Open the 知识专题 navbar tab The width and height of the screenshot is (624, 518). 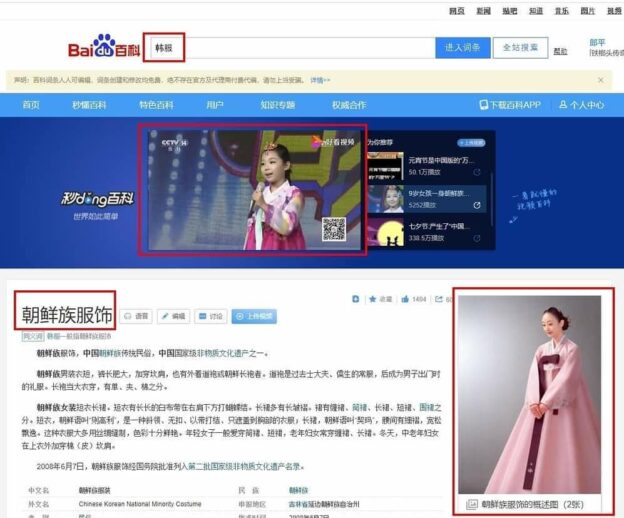(x=278, y=105)
